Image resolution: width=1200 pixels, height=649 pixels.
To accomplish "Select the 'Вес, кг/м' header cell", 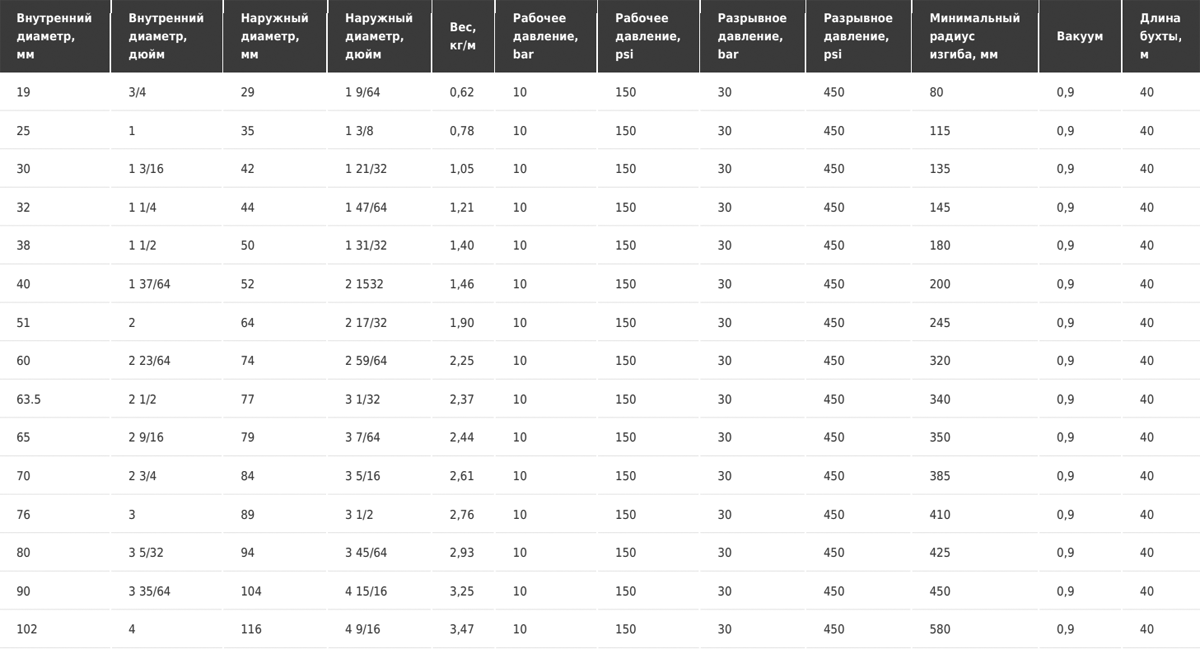I will tap(463, 36).
